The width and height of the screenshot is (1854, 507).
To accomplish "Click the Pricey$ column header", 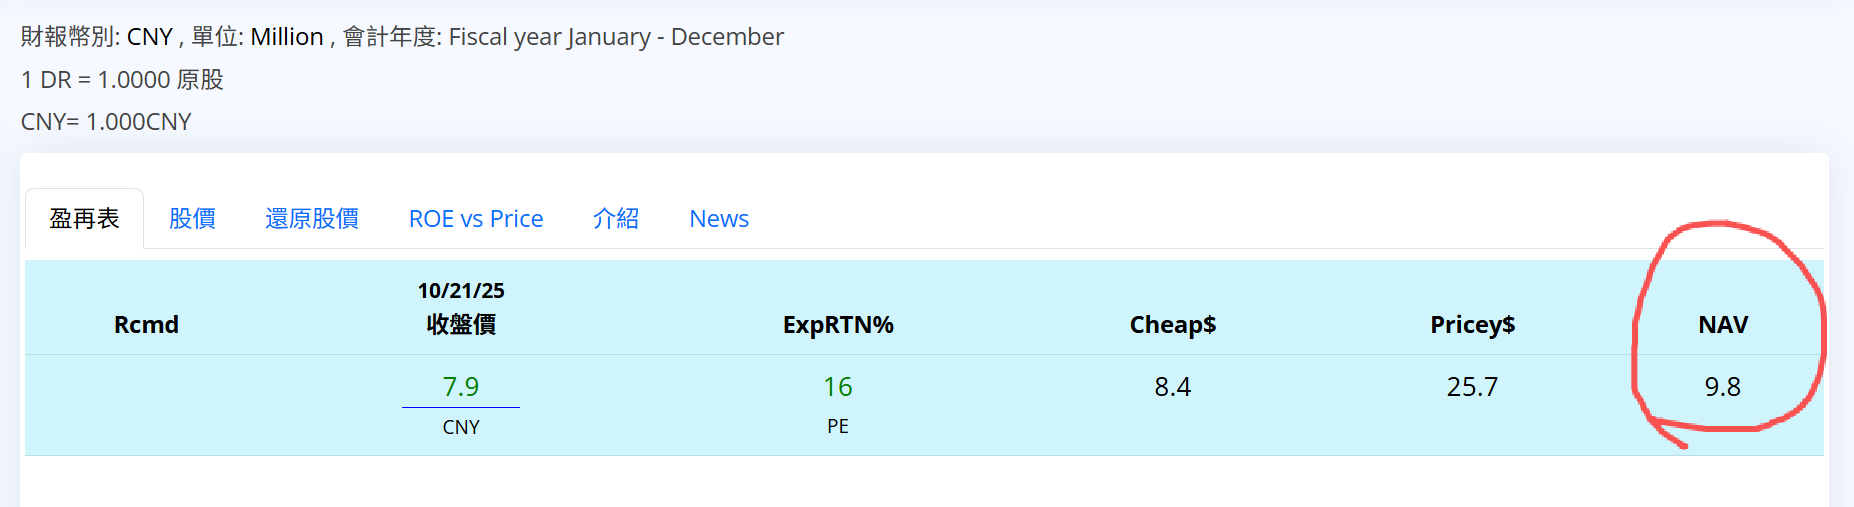I will 1472,325.
